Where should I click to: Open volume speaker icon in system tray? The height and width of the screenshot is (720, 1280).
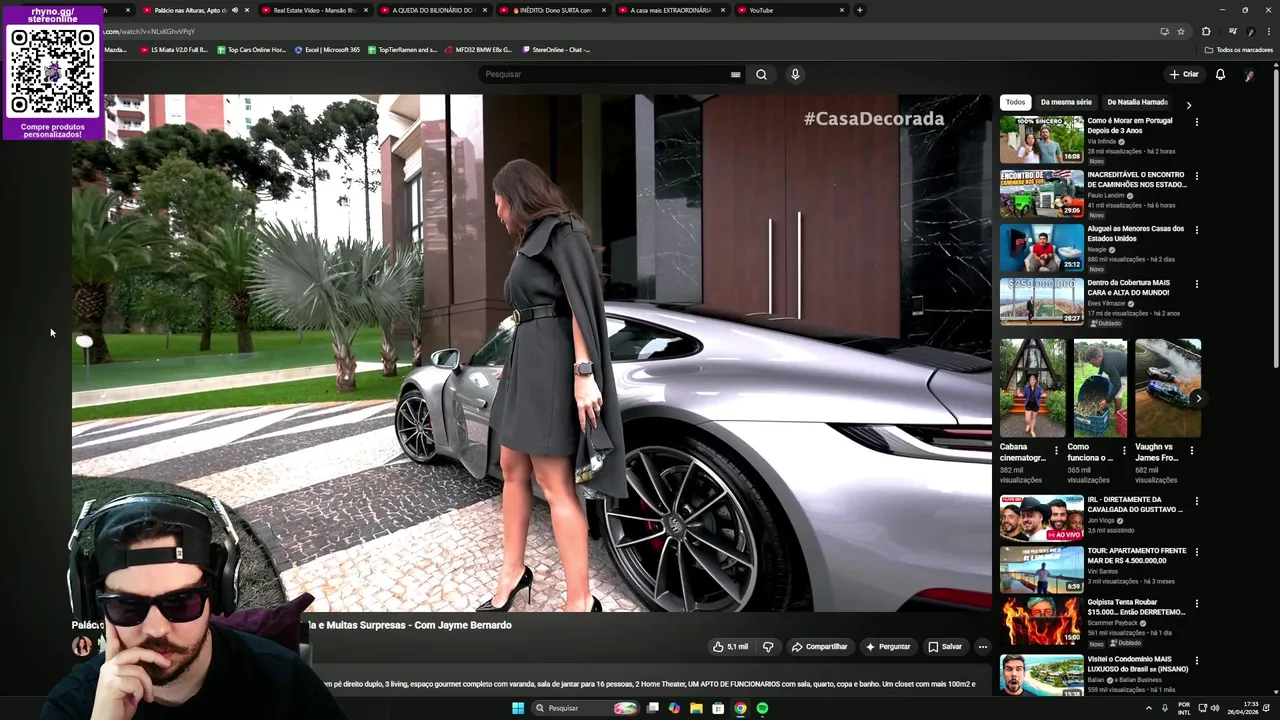1215,708
